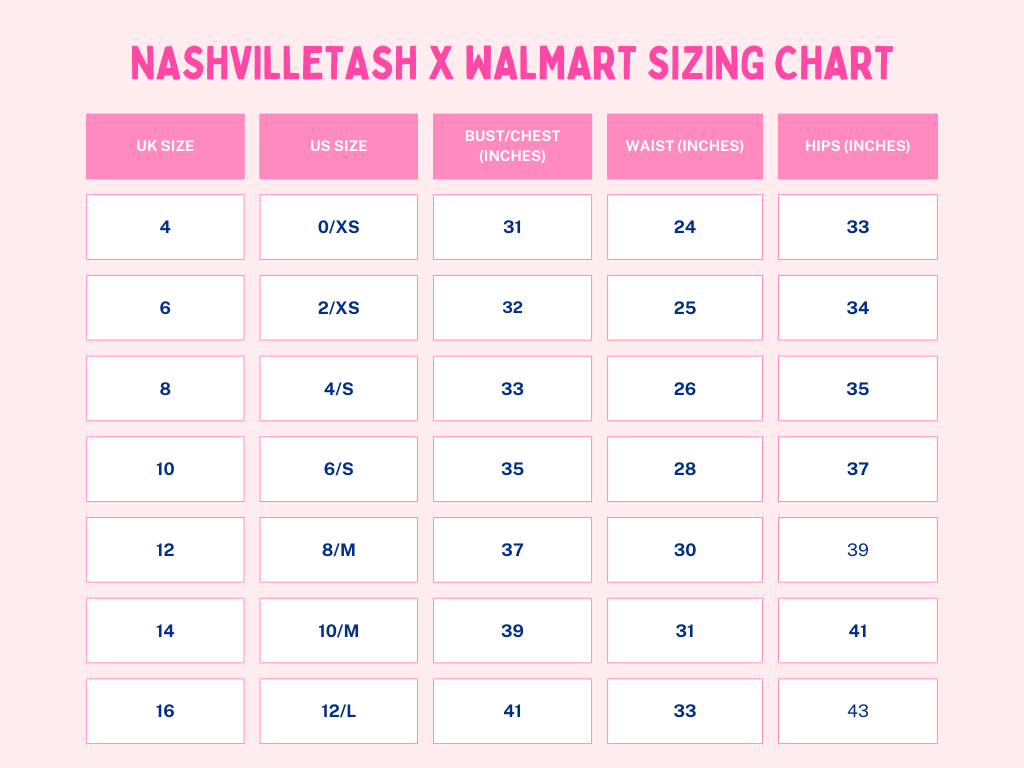Screen dimensions: 1024x768
Task: Click the chart title heading
Action: tap(512, 63)
